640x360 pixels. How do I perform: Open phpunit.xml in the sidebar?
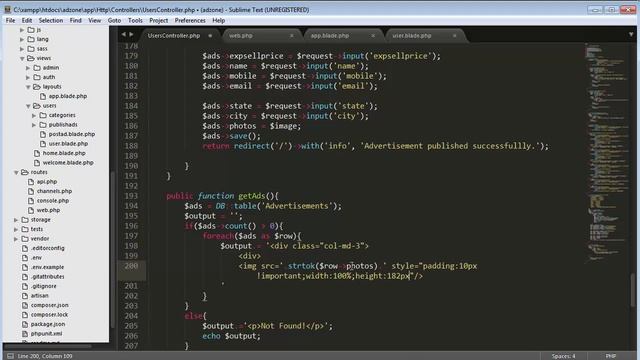47,333
